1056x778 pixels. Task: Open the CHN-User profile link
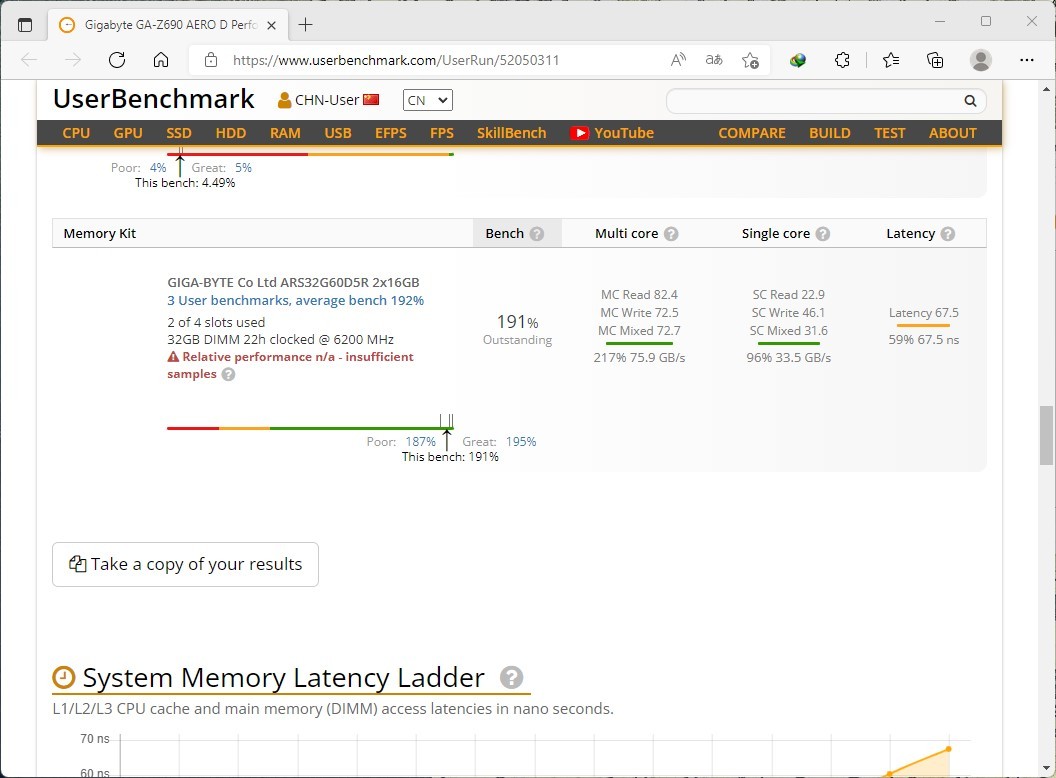coord(327,100)
